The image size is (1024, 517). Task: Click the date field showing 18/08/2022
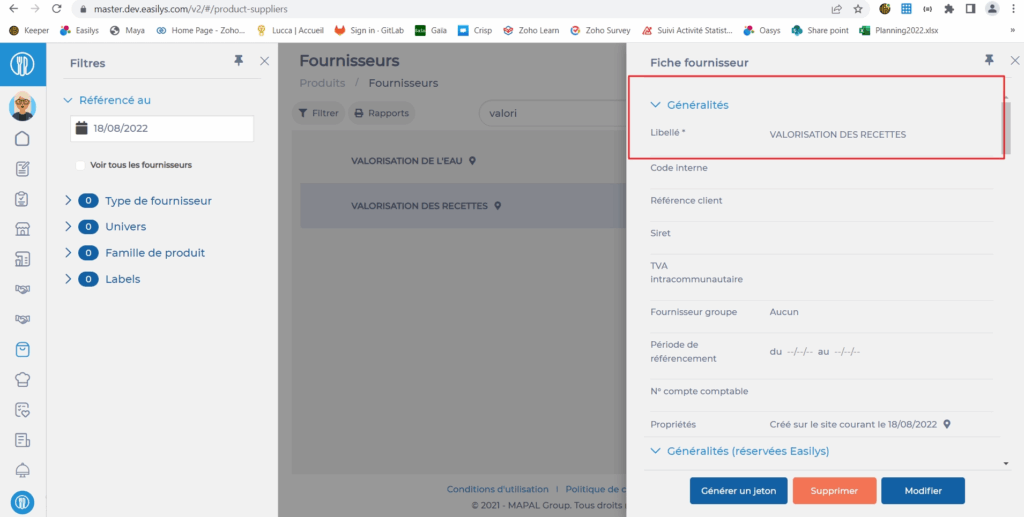162,129
